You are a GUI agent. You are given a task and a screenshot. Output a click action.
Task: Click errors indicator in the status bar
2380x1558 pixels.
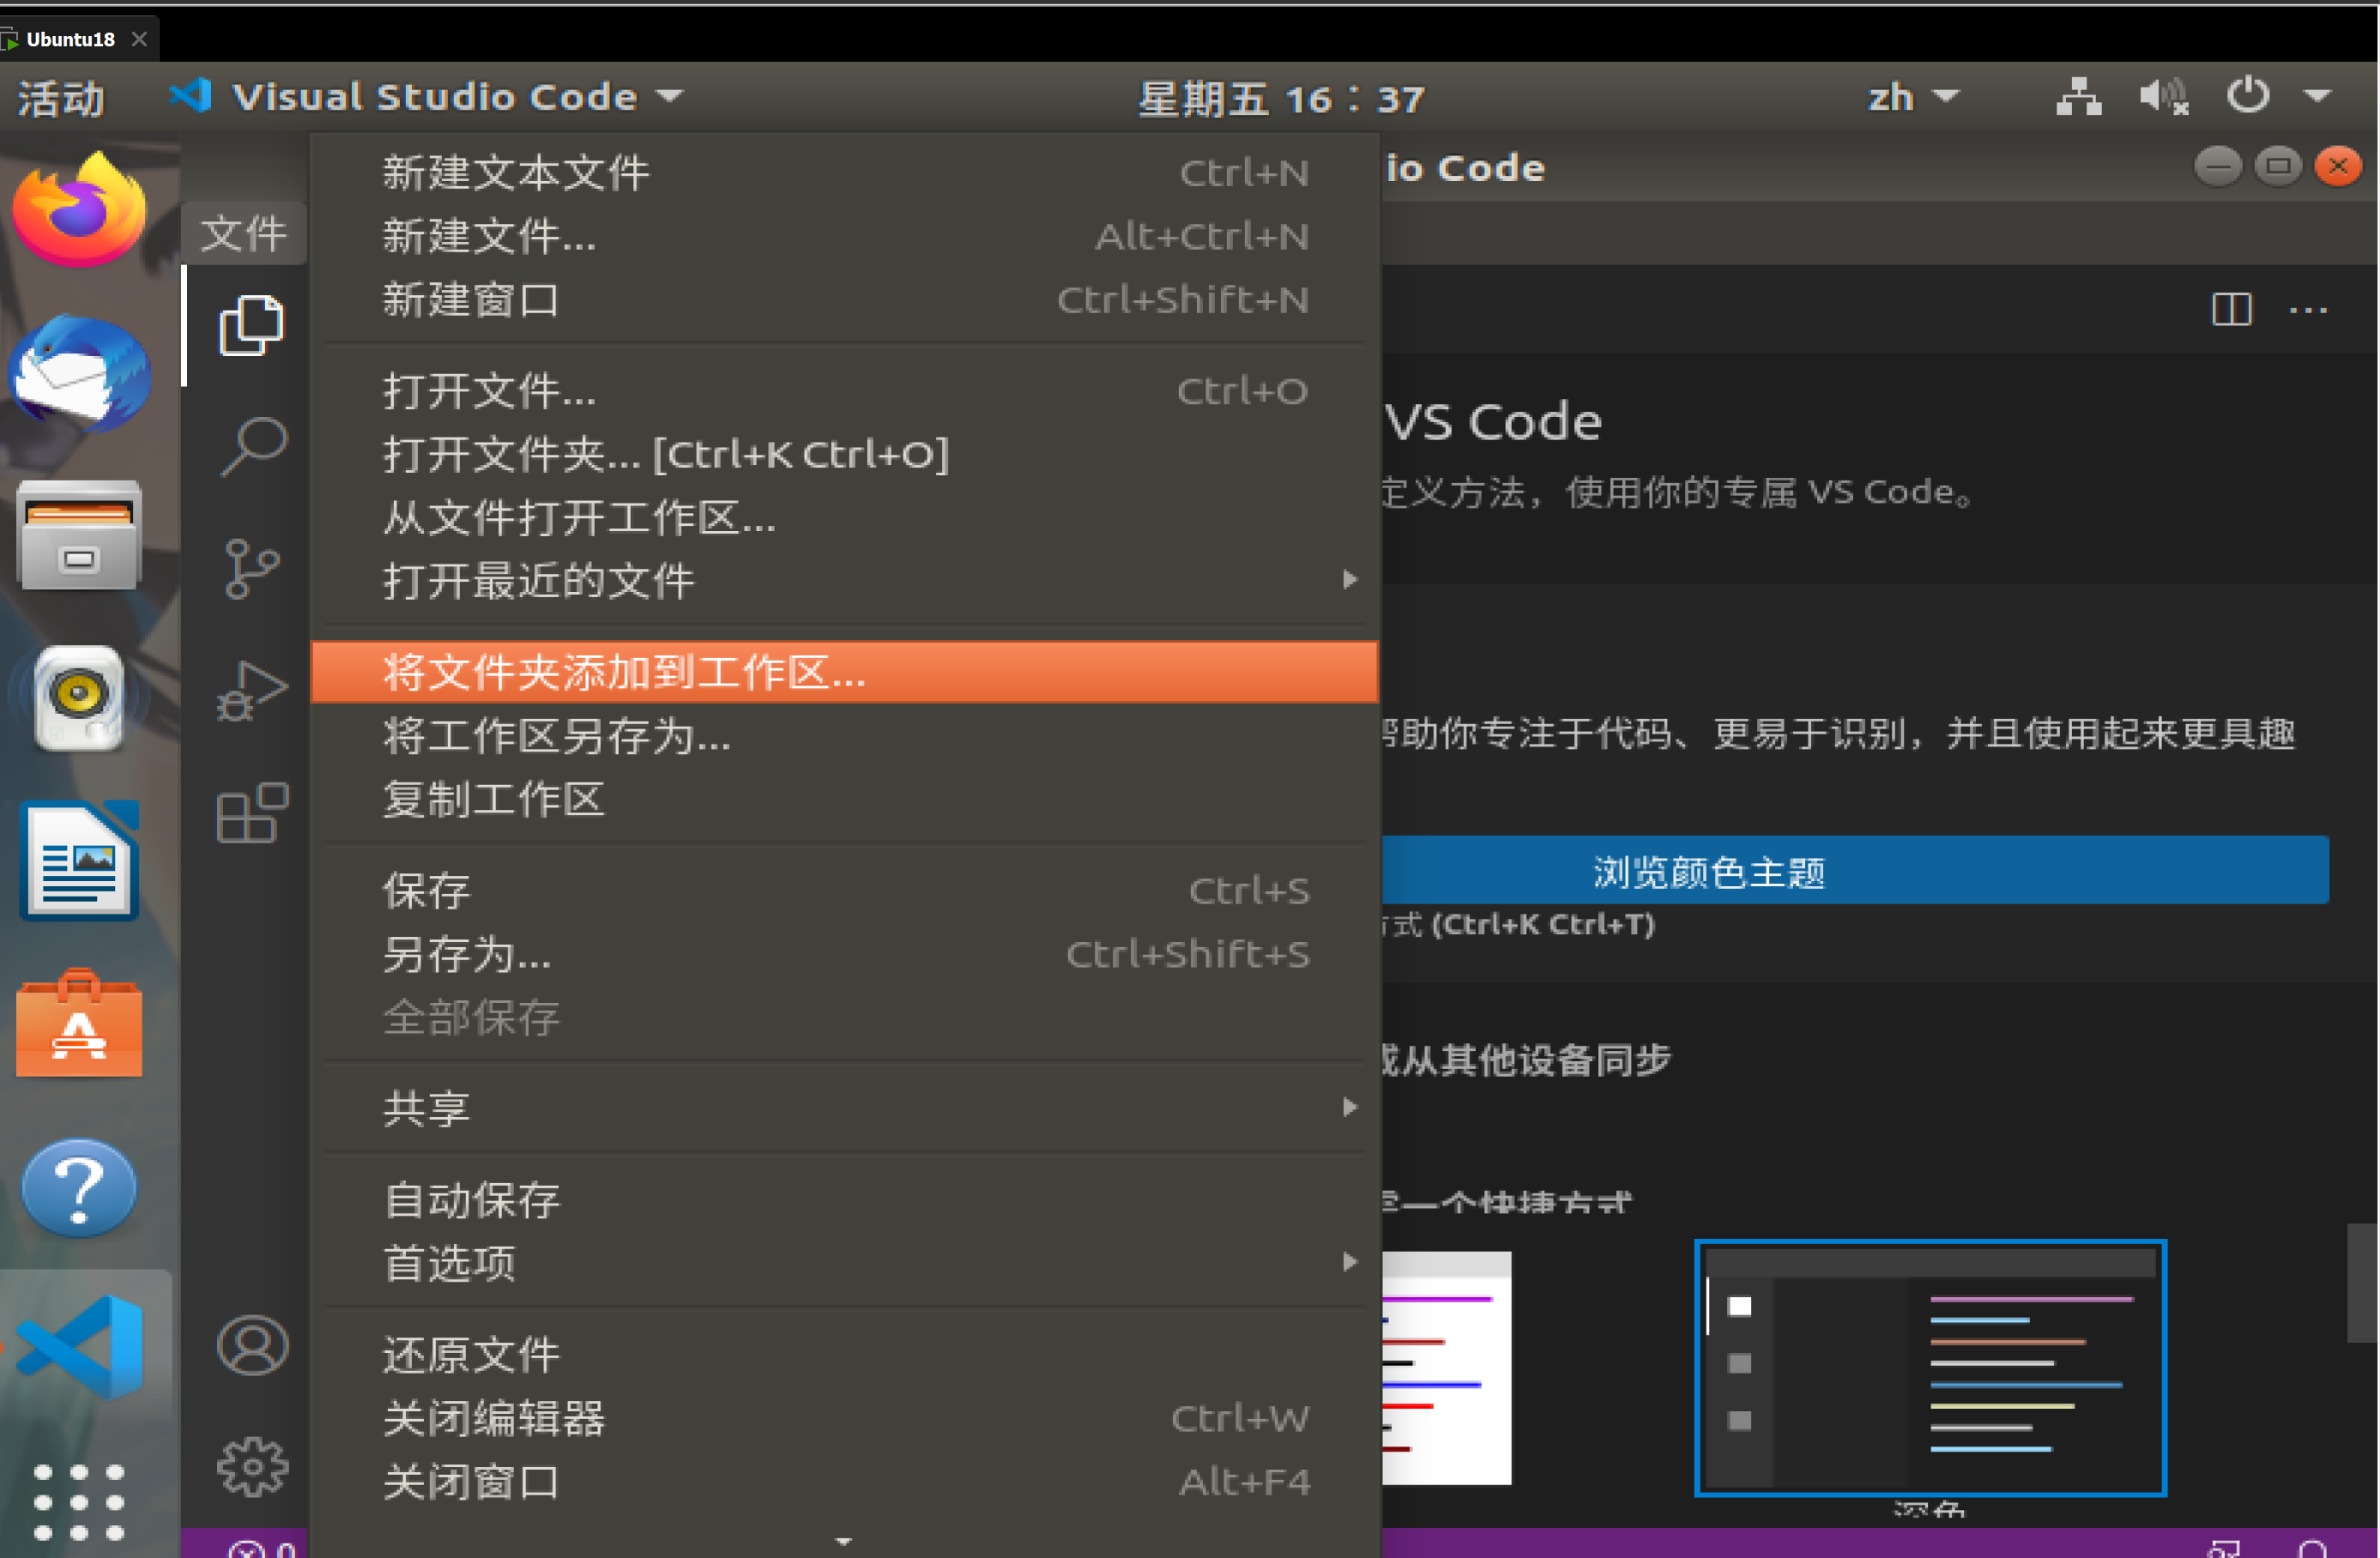coord(262,1548)
